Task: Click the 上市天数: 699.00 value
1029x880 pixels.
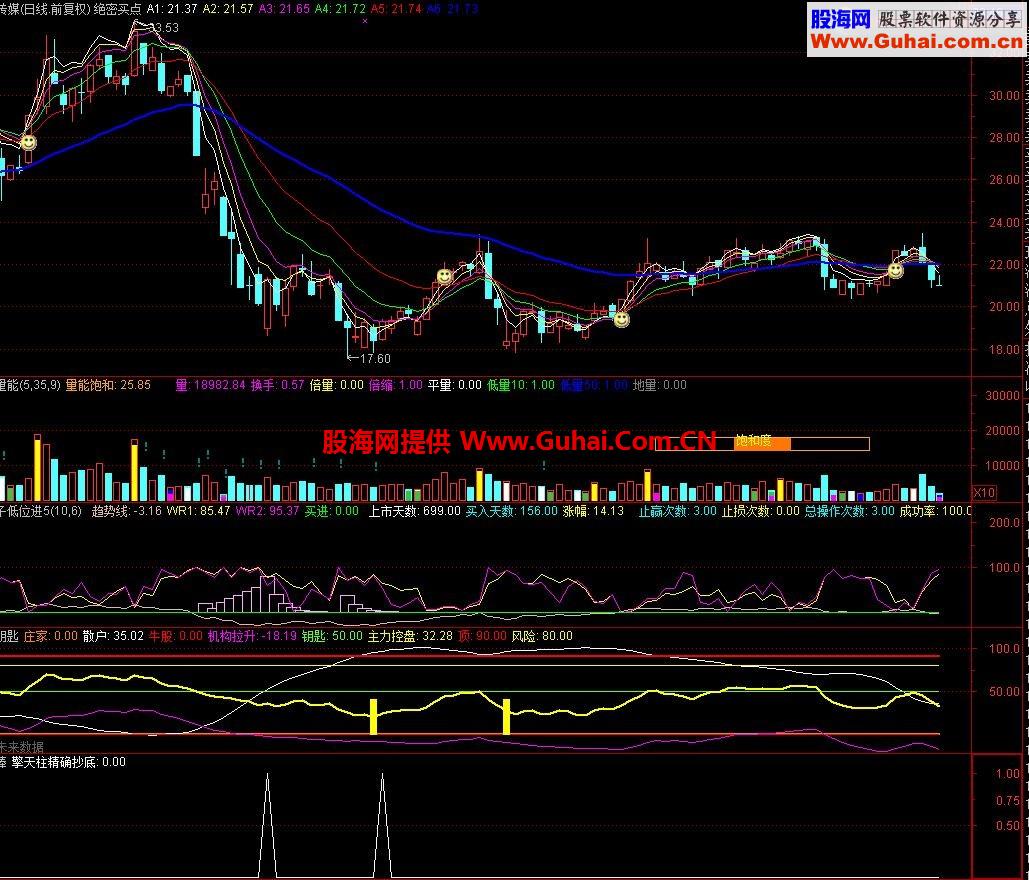Action: [414, 511]
